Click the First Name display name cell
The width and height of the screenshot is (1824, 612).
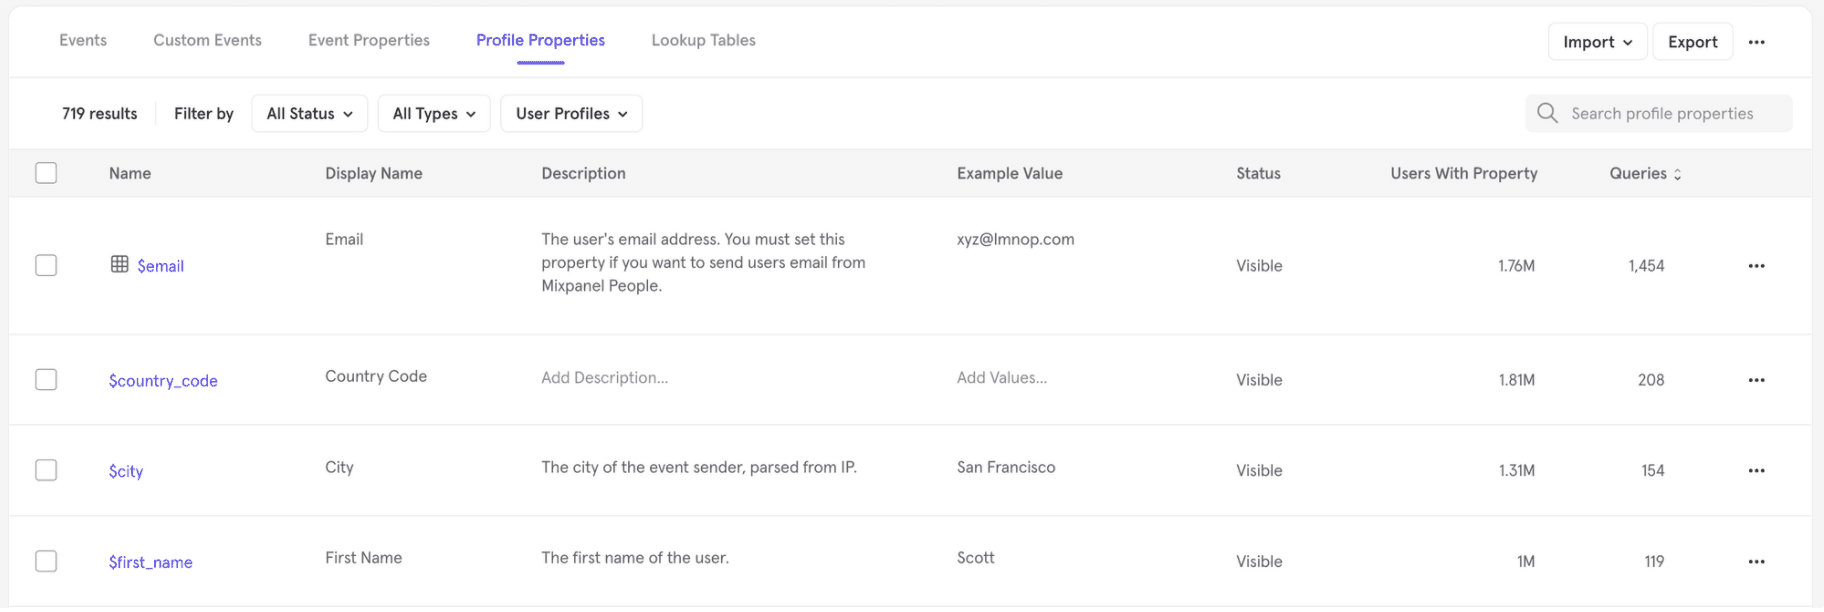[x=363, y=558]
